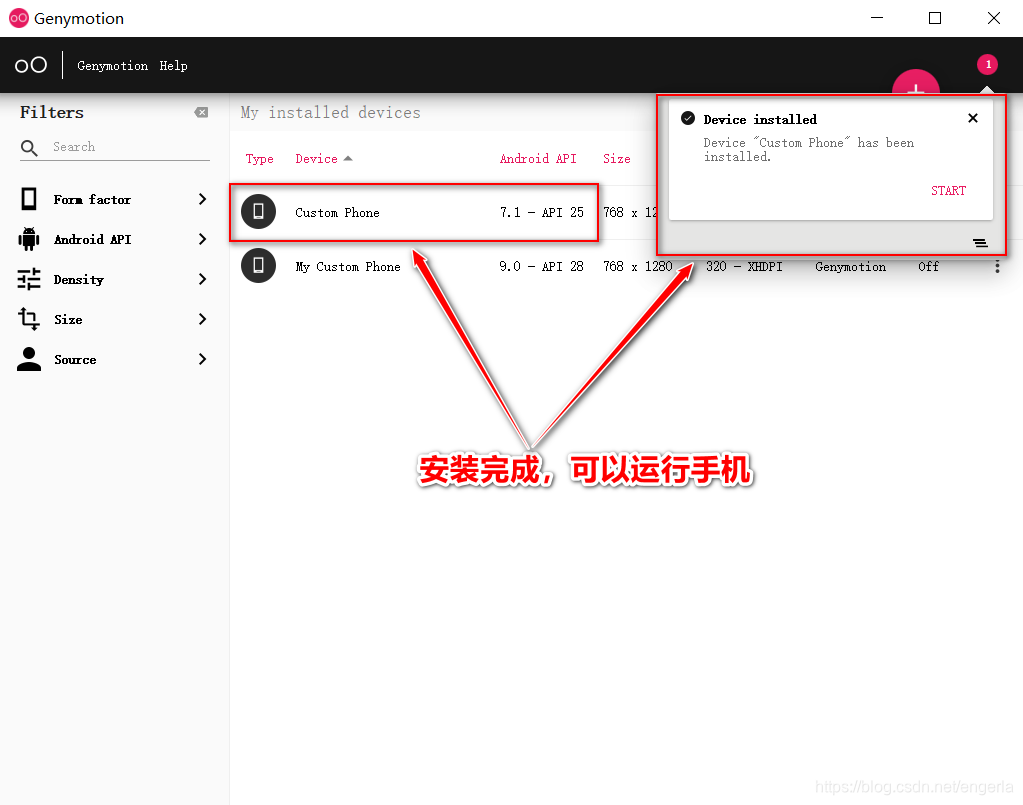The width and height of the screenshot is (1023, 805).
Task: Open the My Custom Phone three-dot menu
Action: coord(997,267)
